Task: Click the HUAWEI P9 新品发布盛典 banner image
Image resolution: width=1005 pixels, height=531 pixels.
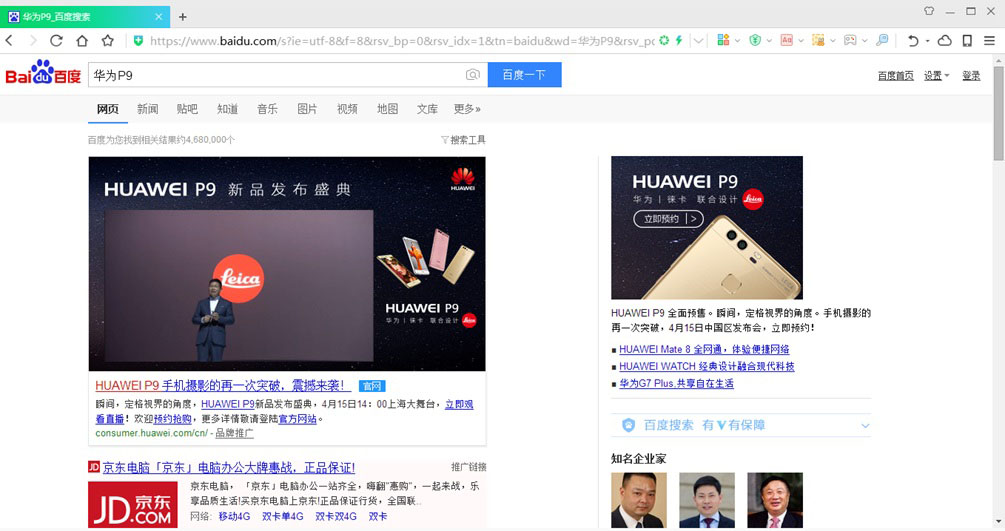Action: tap(287, 264)
